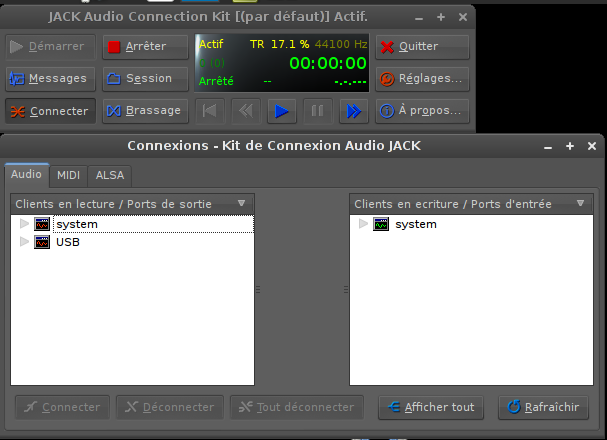Maximize the JACK Audio Connection Kit window

[441, 17]
